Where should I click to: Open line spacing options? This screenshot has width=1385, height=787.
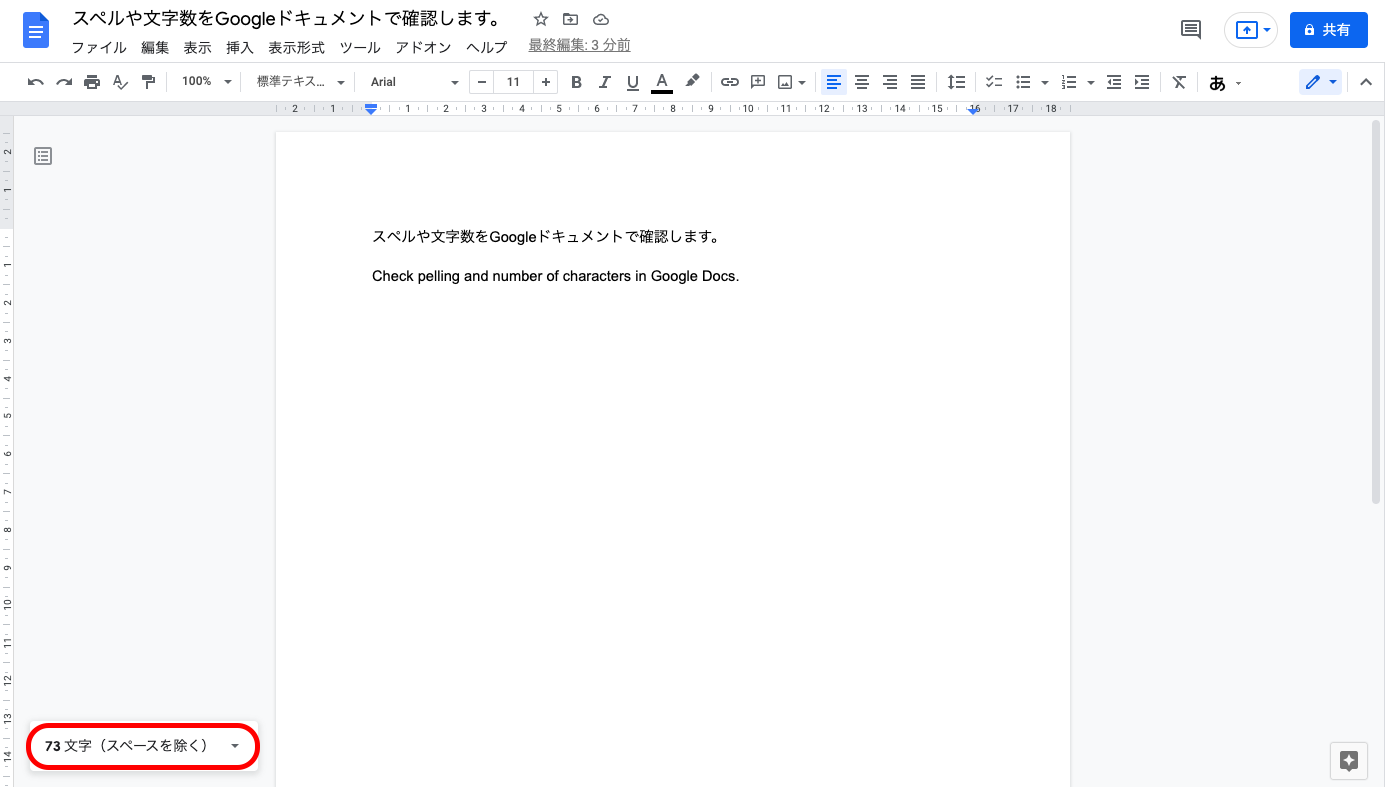click(x=957, y=82)
